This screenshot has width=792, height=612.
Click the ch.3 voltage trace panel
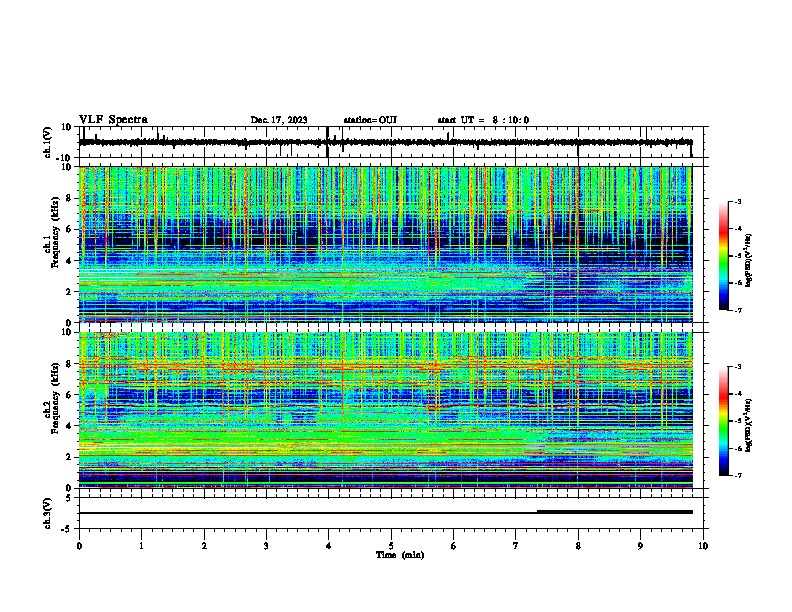pos(391,513)
